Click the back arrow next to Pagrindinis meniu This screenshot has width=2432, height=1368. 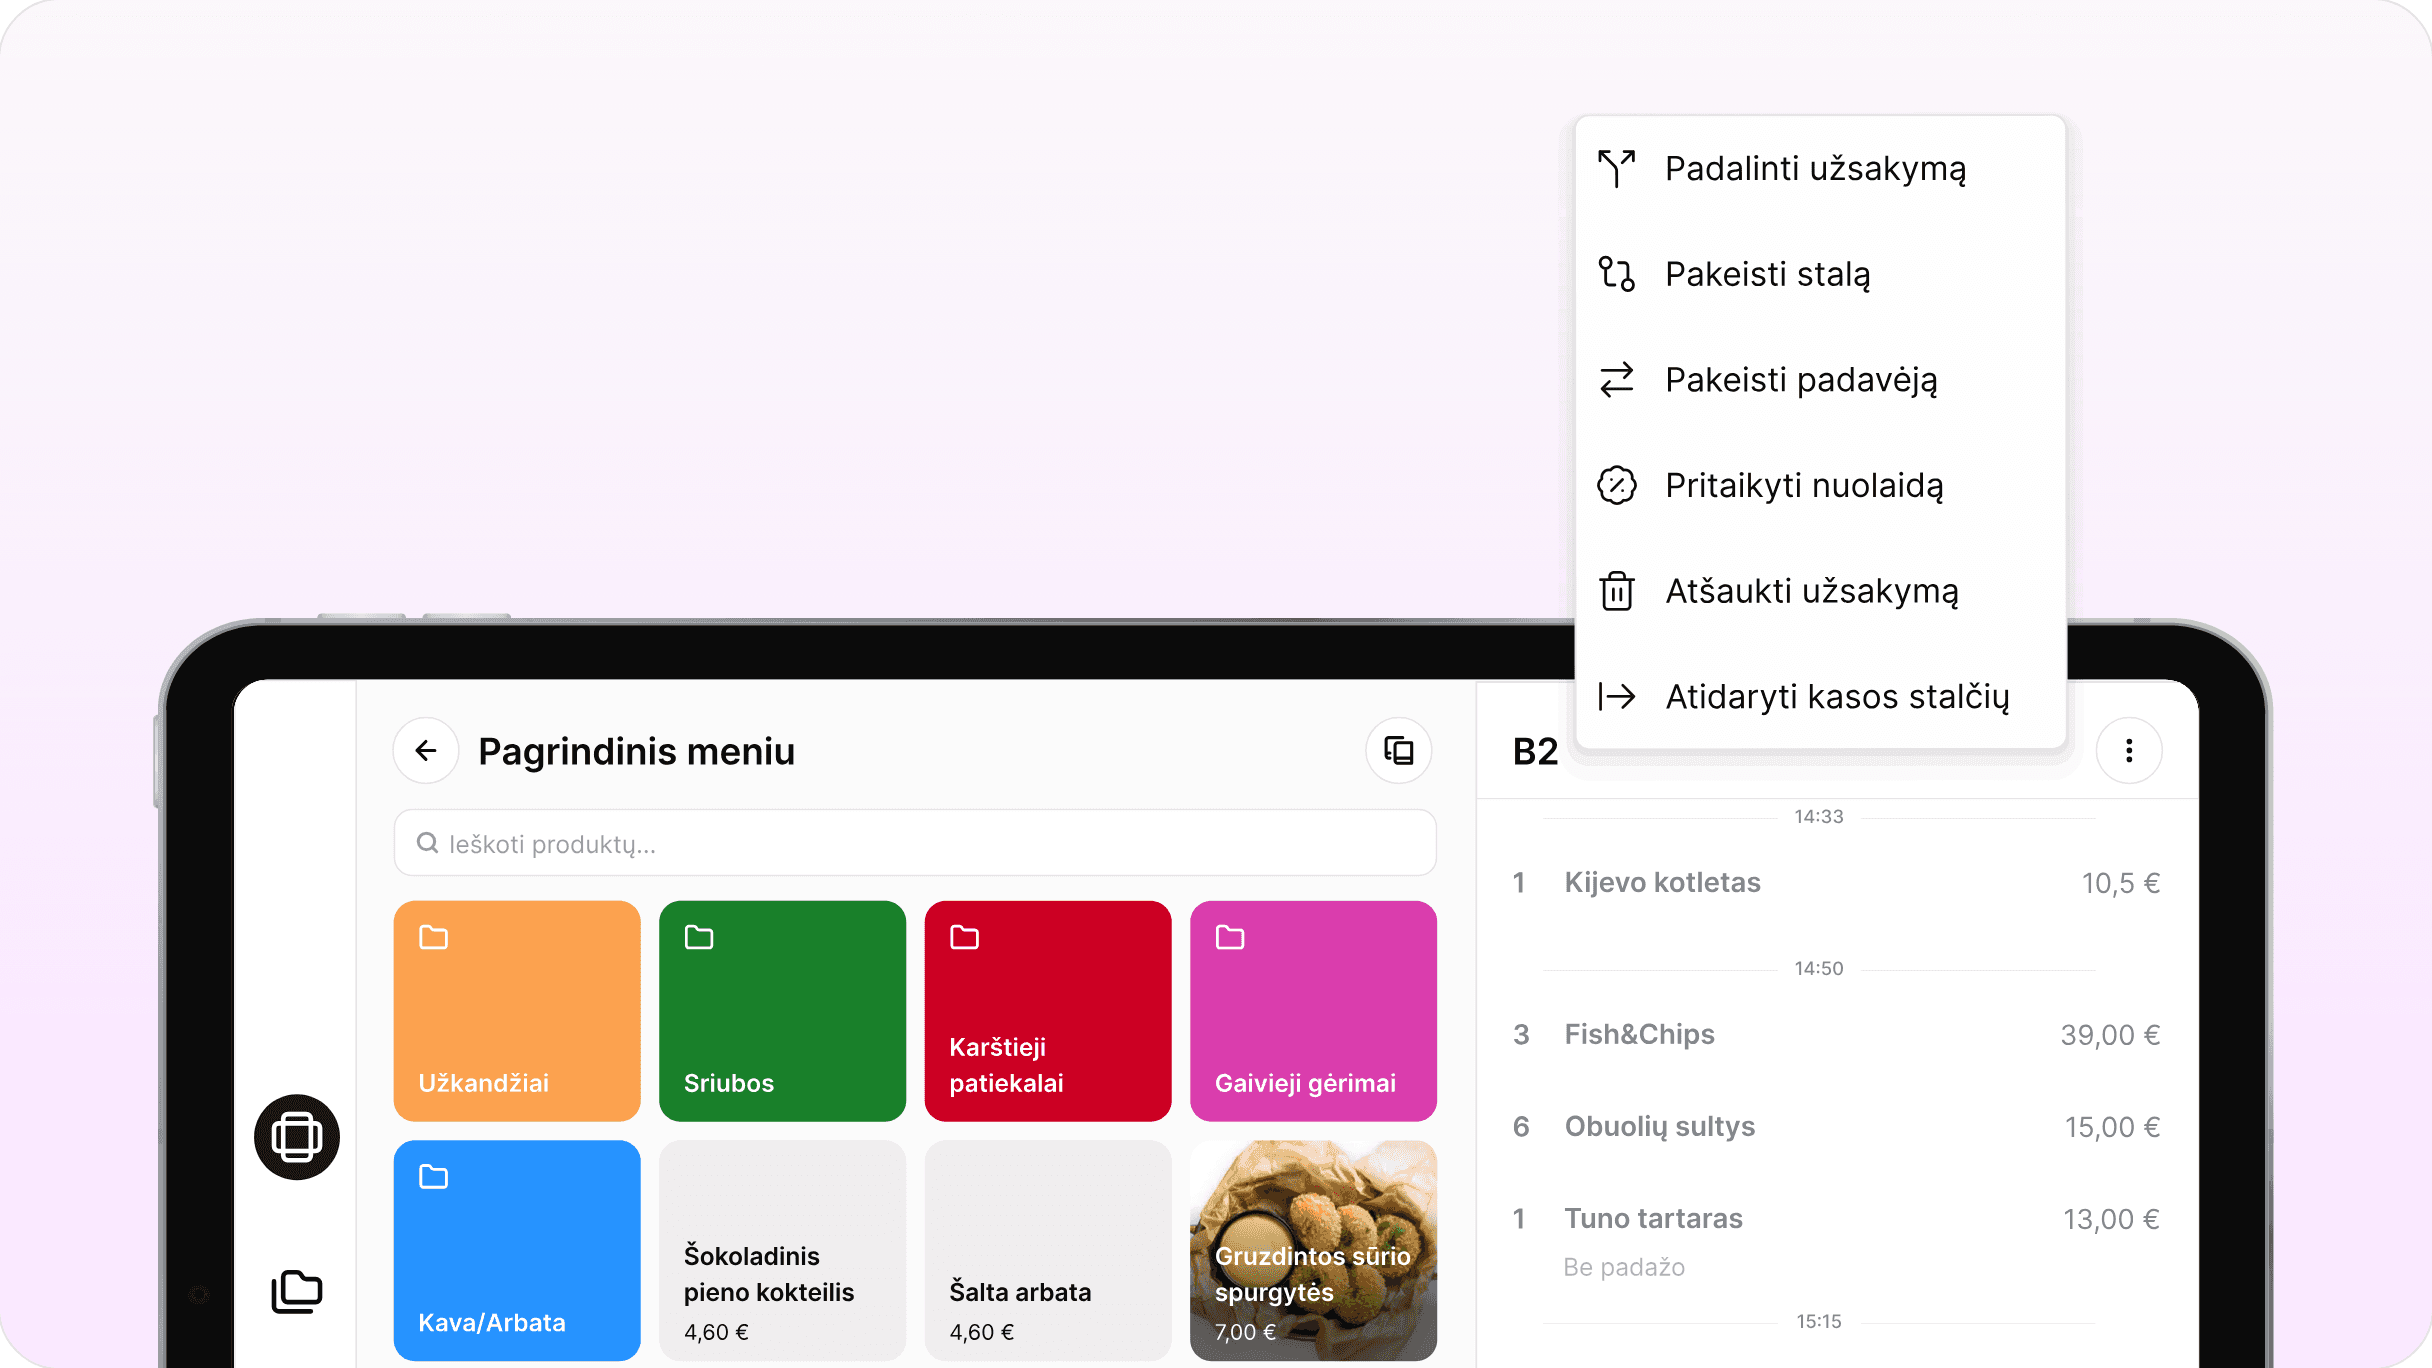(x=426, y=751)
